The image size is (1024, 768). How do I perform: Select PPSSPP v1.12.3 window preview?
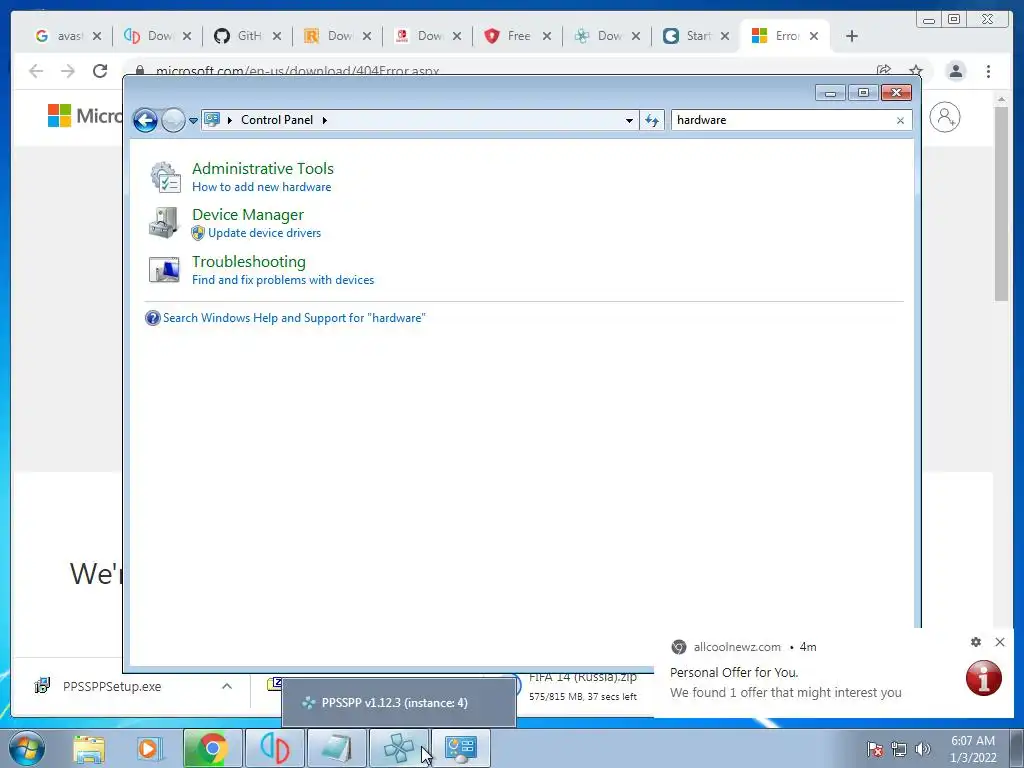pyautogui.click(x=399, y=703)
